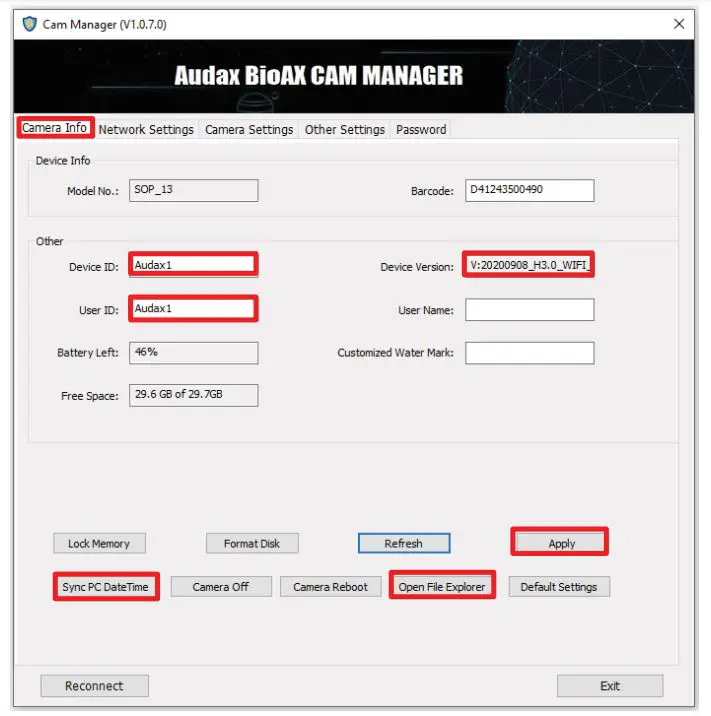Click the Customized Water Mark label
The image size is (711, 716).
395,353
